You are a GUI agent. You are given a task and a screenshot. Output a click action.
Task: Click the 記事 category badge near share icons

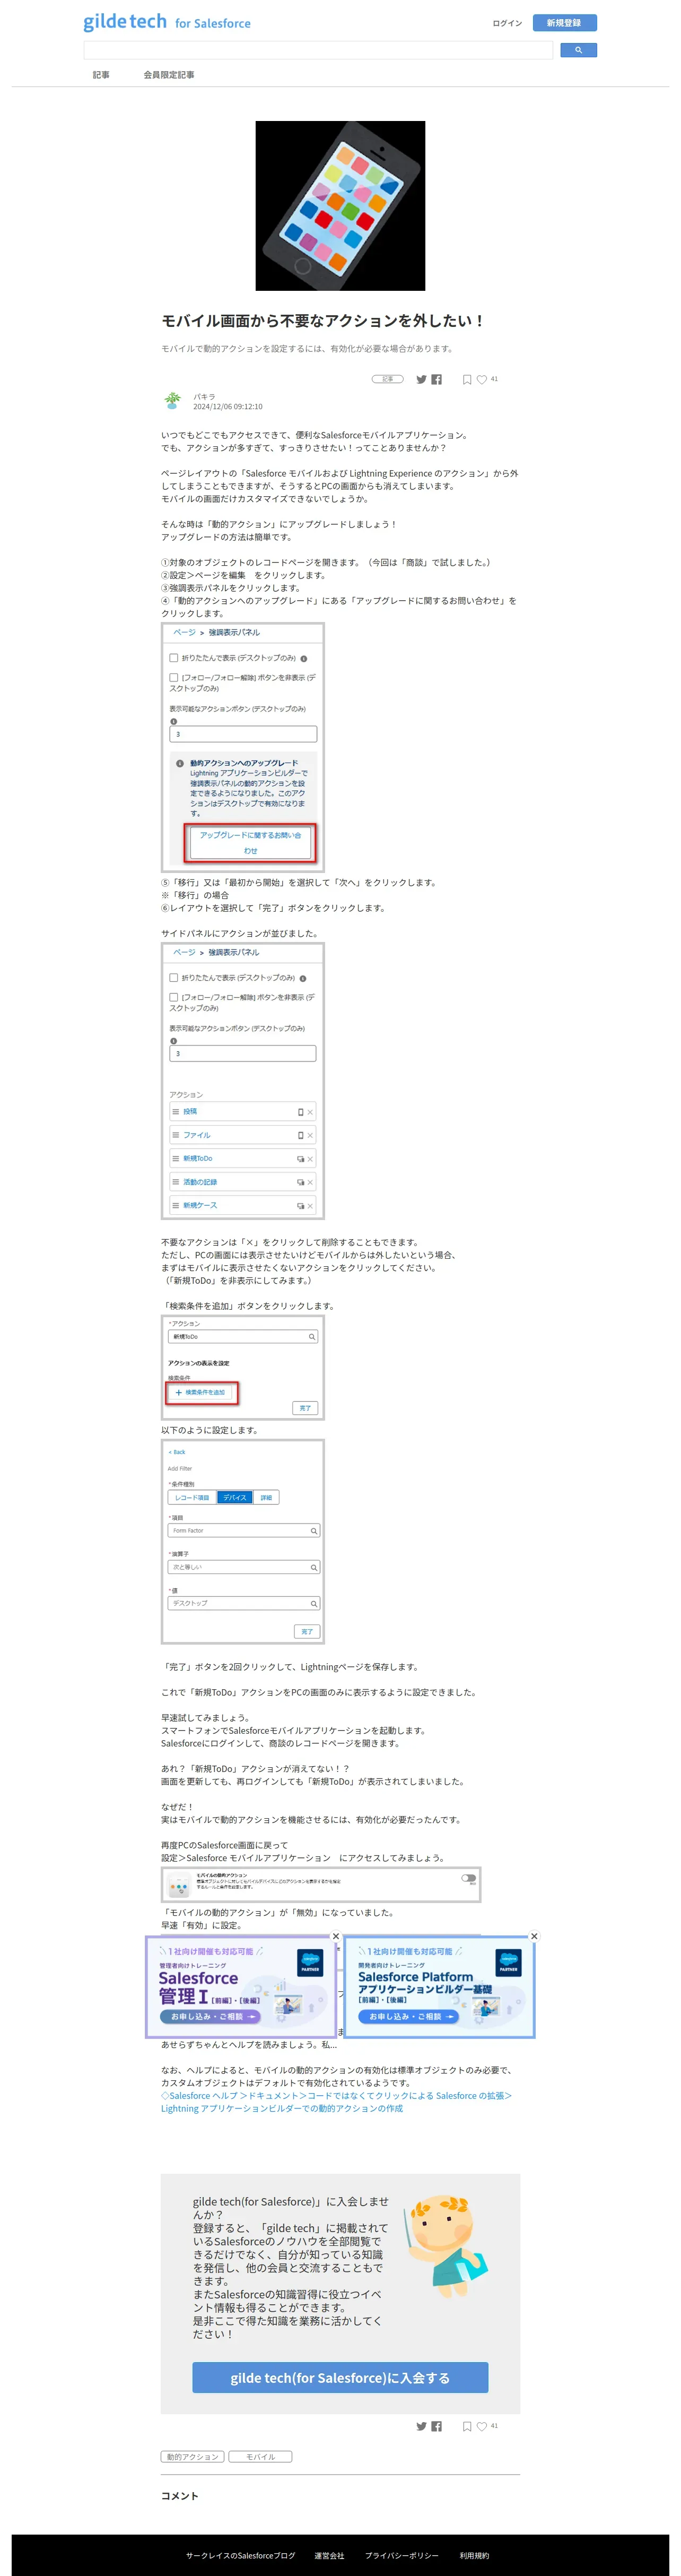click(388, 379)
